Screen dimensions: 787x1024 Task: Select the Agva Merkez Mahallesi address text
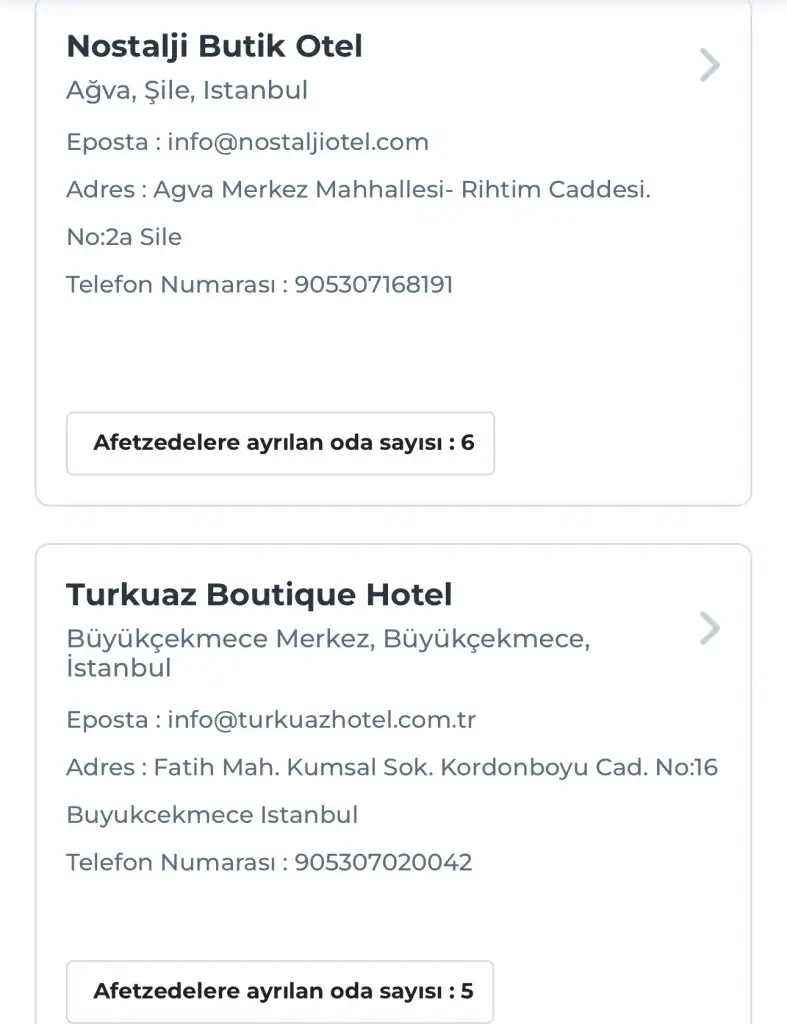pyautogui.click(x=401, y=189)
